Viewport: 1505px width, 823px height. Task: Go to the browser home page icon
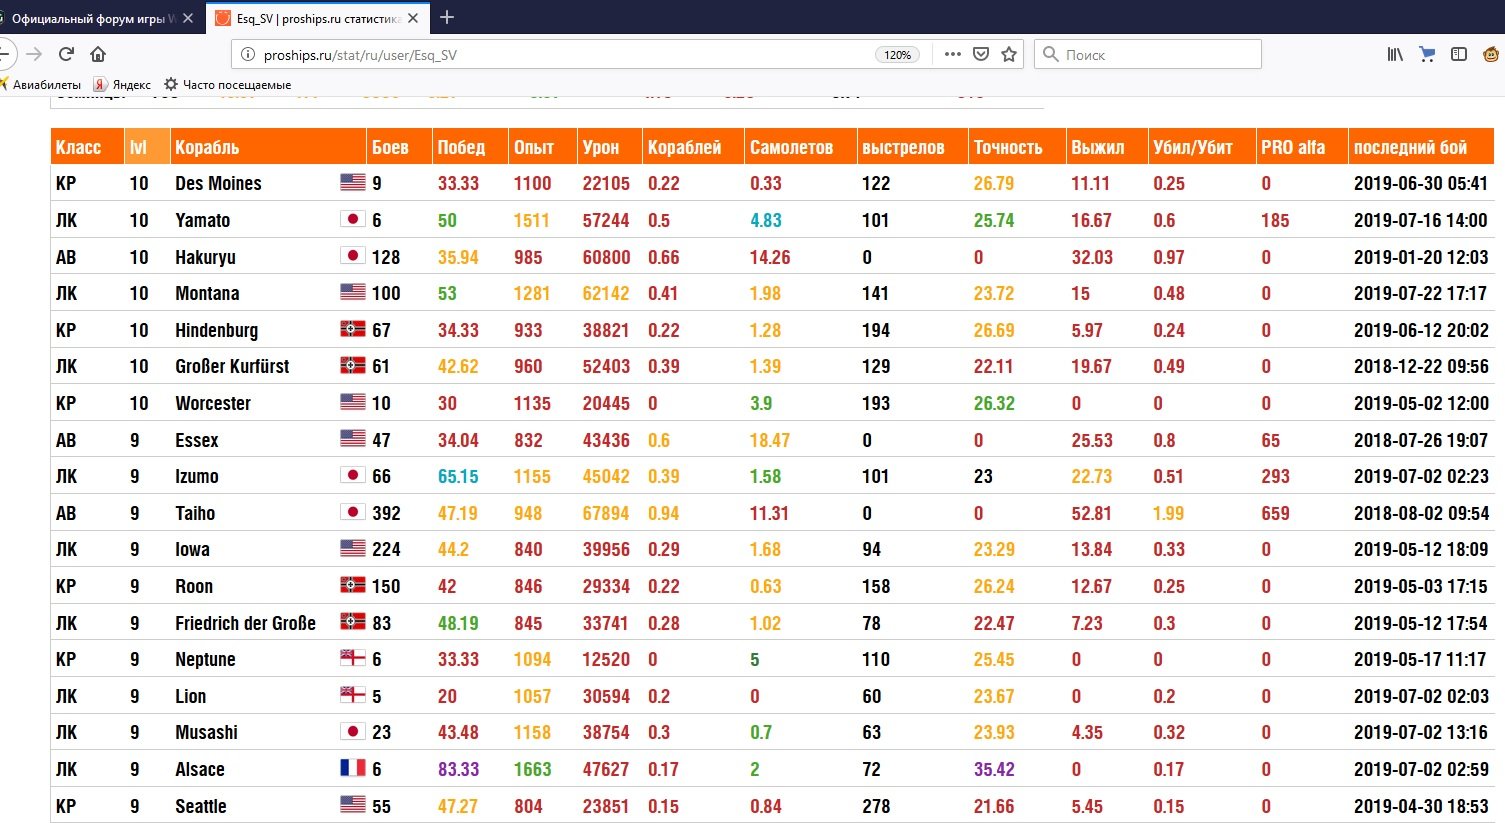(x=98, y=54)
